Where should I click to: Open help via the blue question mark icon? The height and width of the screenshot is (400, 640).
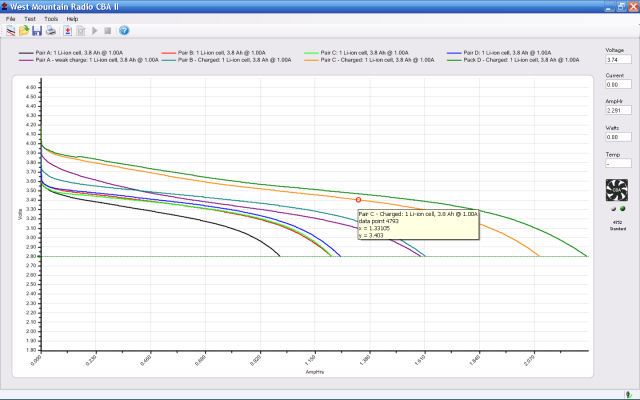tap(124, 31)
